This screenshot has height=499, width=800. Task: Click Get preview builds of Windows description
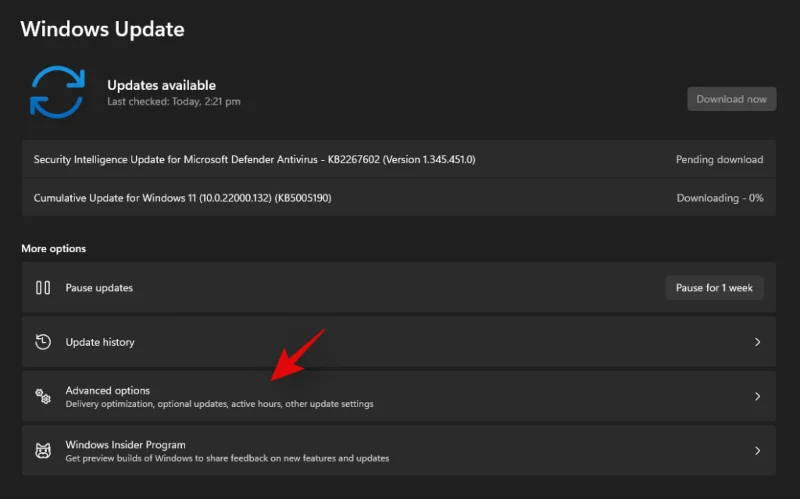(x=227, y=458)
